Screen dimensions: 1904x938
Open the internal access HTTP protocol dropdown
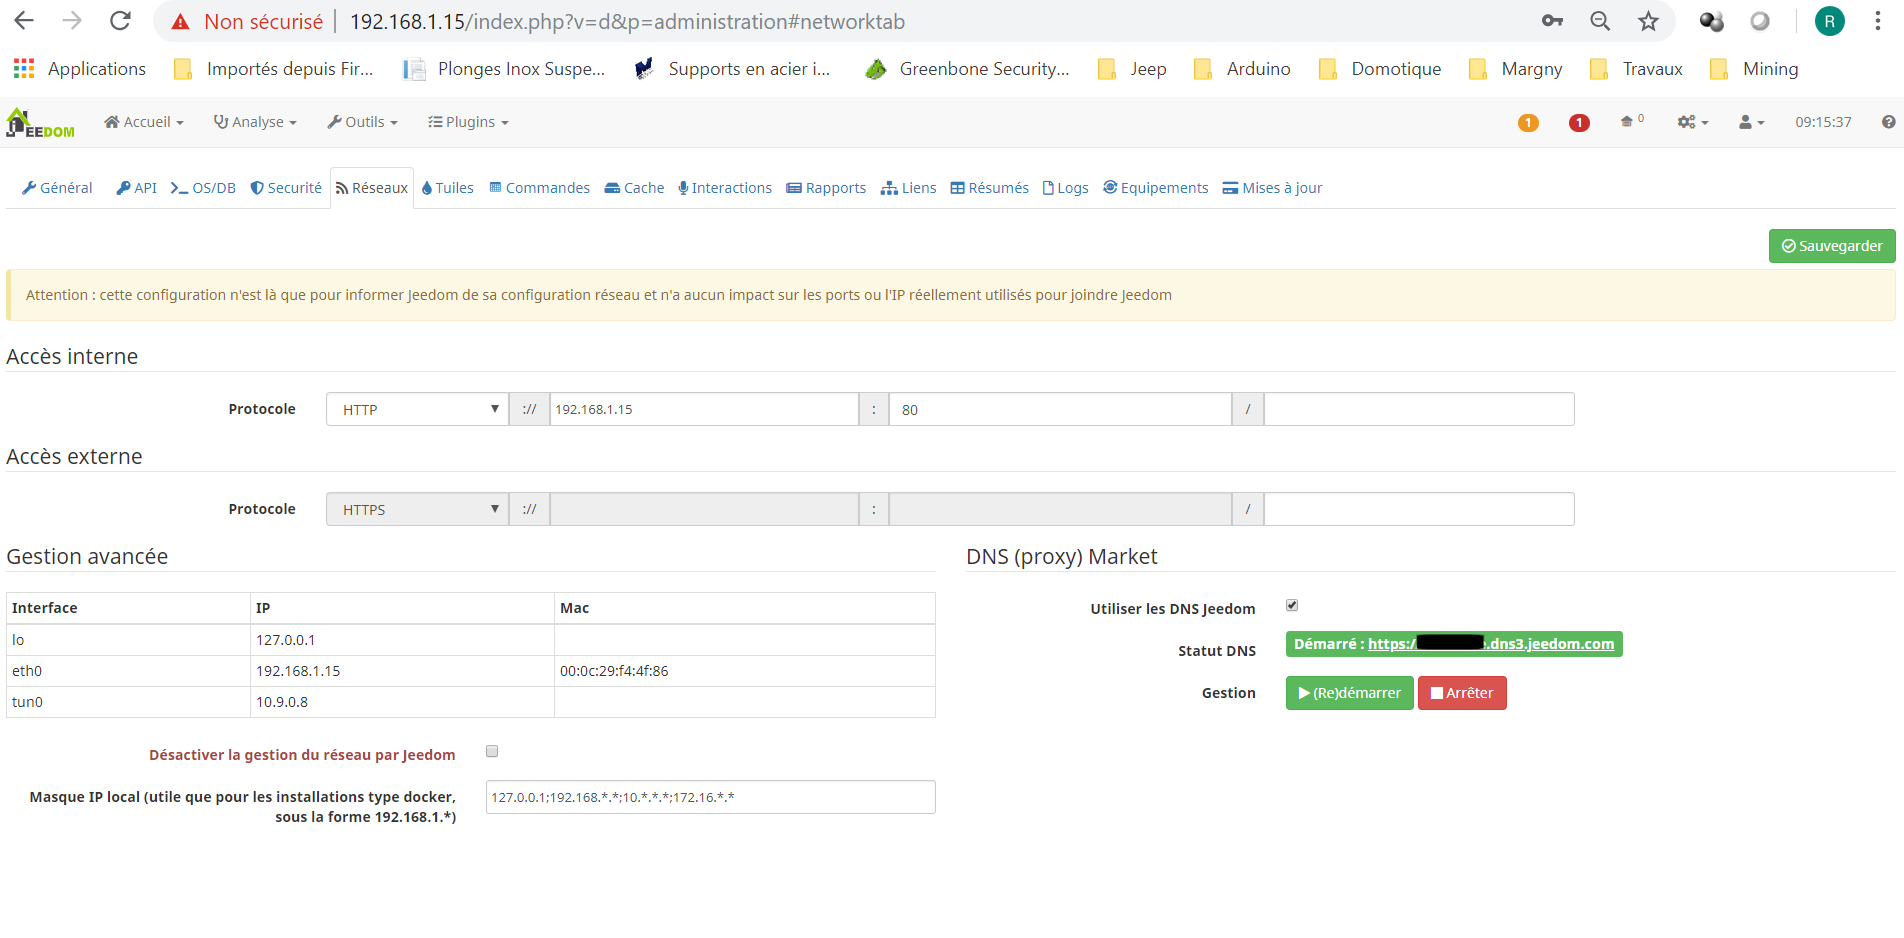pyautogui.click(x=417, y=409)
